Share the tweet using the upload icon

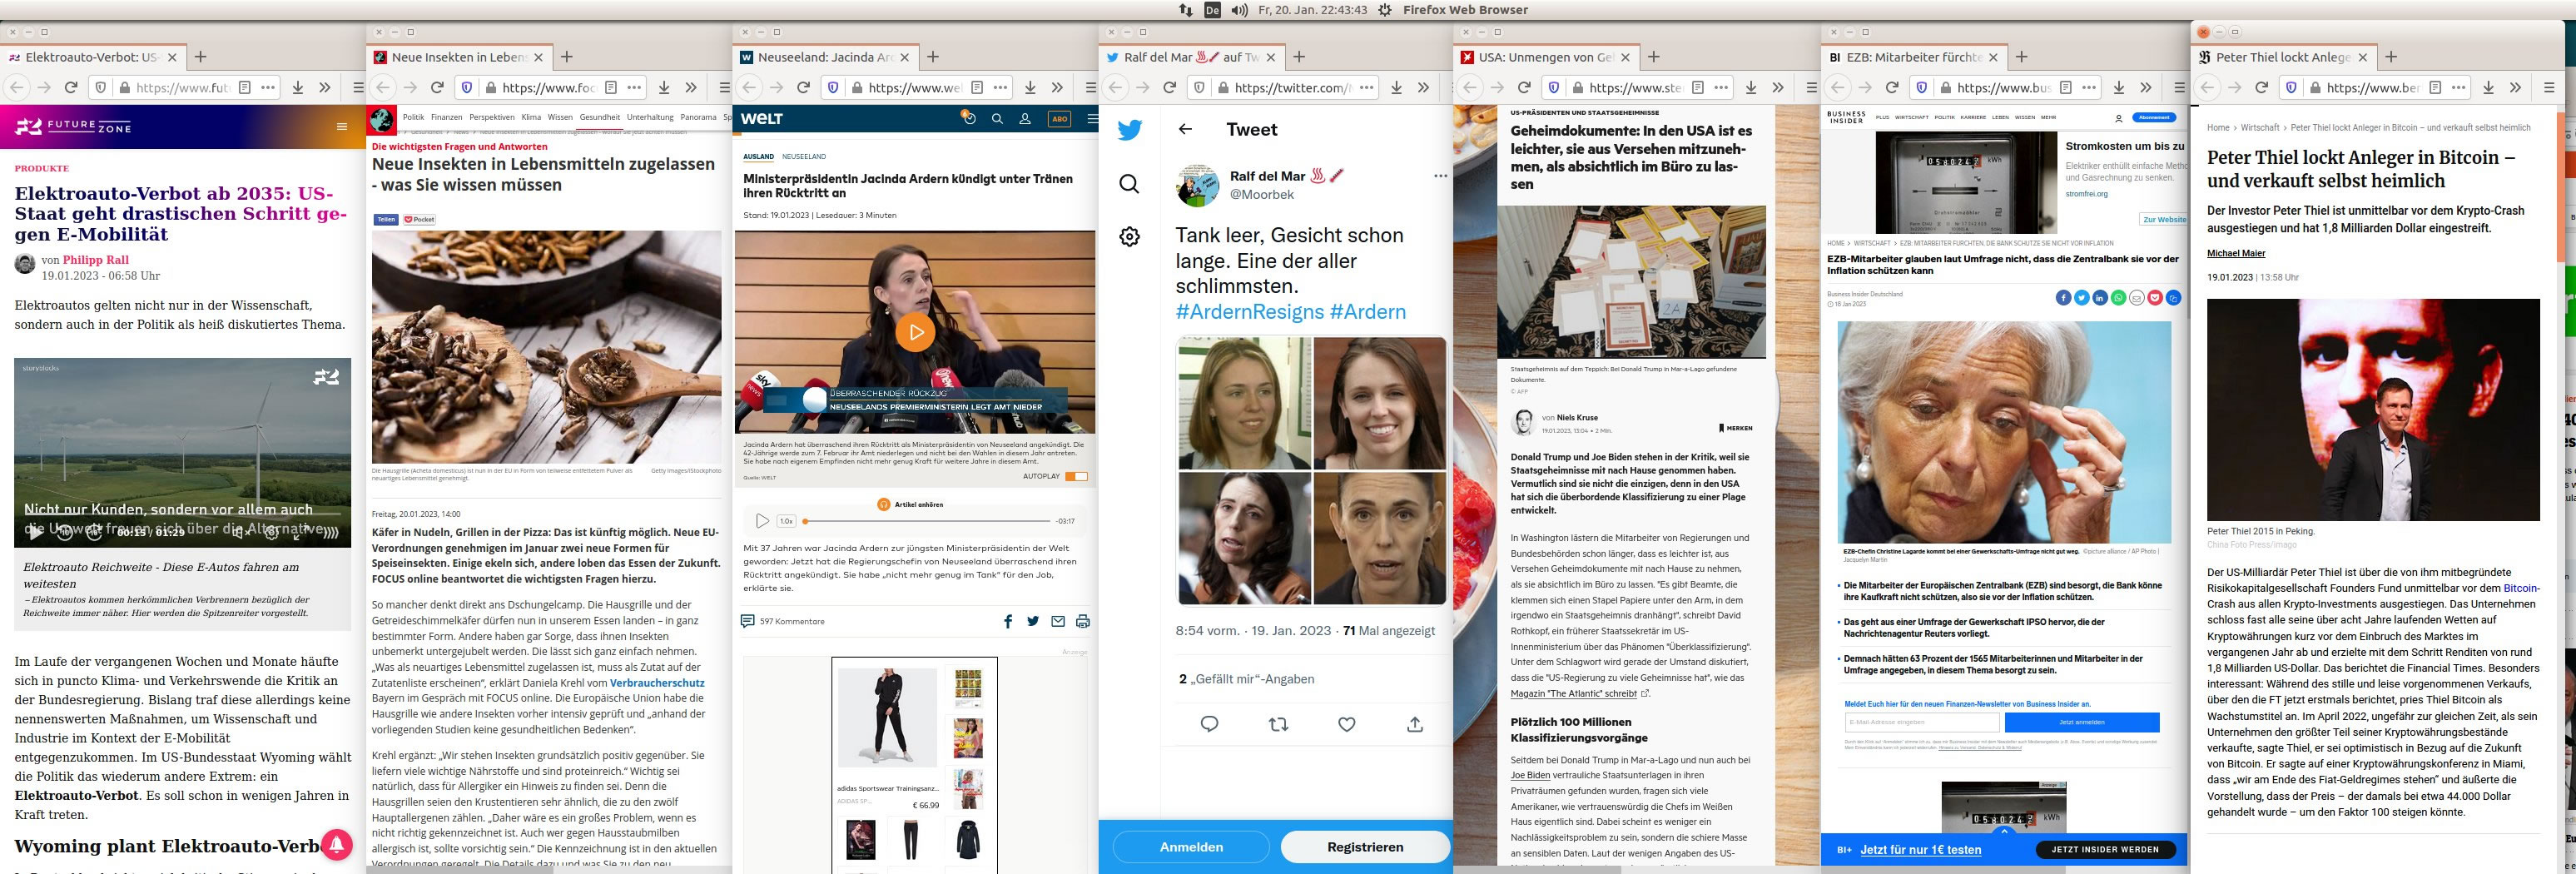[x=1415, y=724]
